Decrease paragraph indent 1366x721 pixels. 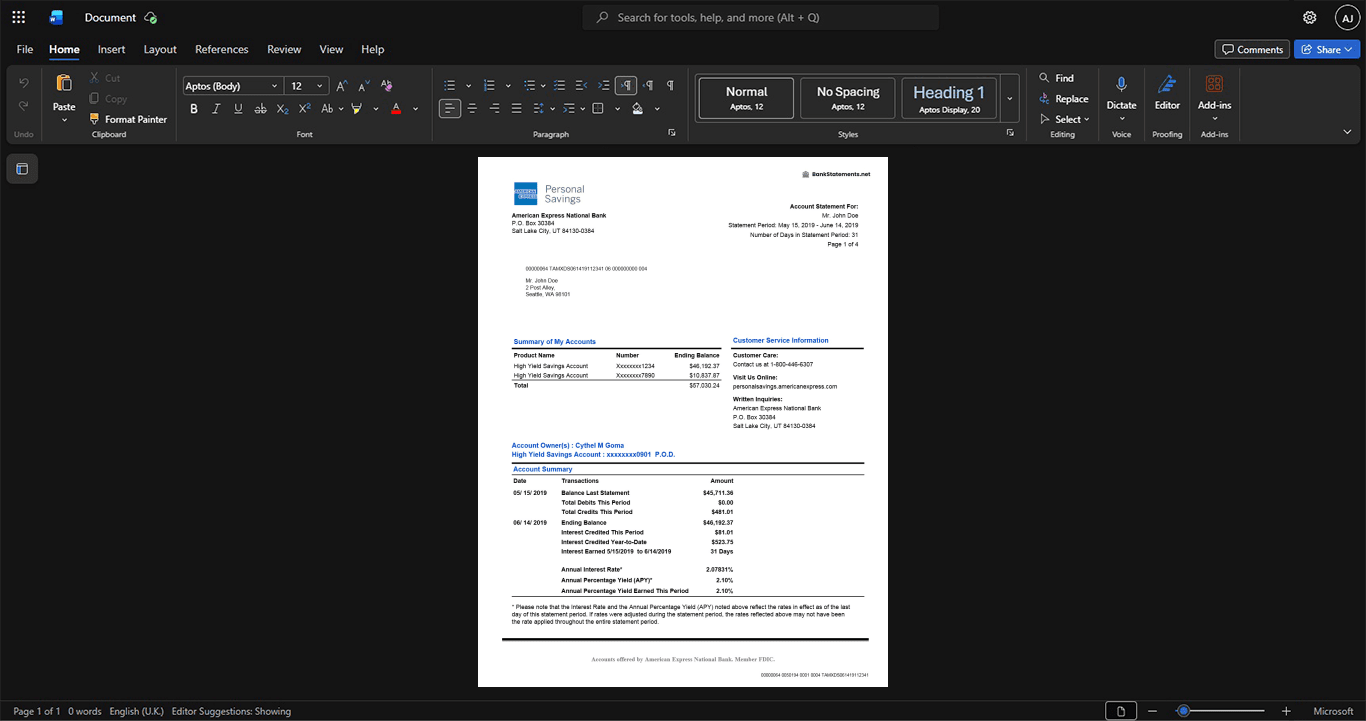click(581, 86)
